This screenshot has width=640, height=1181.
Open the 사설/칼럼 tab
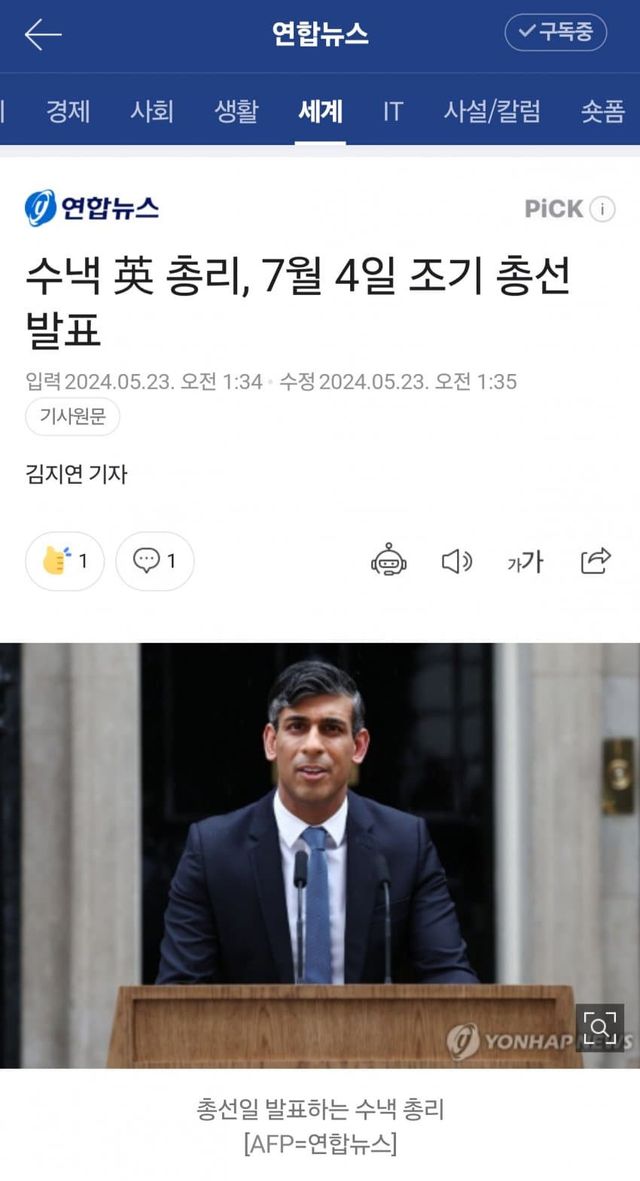492,111
